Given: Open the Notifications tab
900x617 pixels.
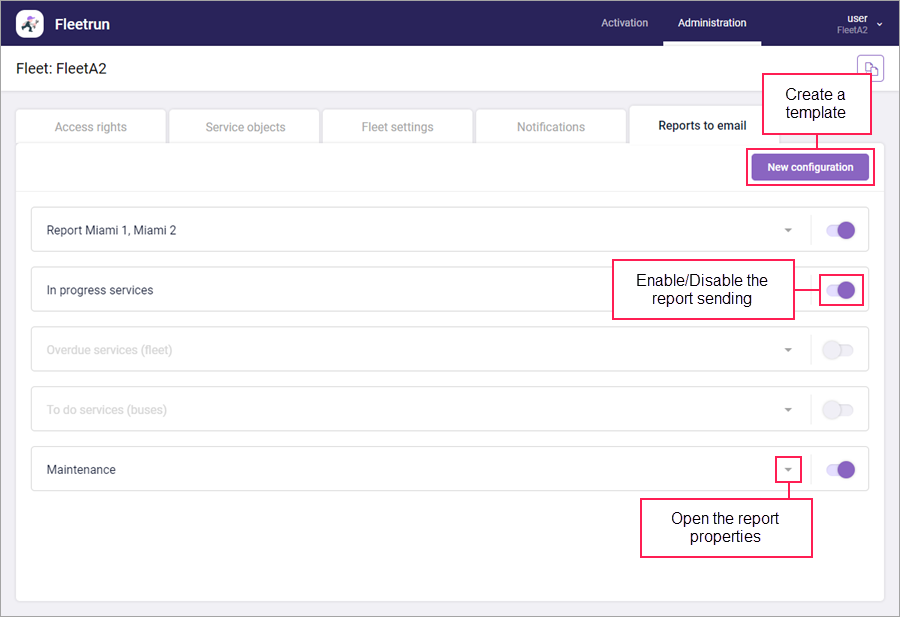Looking at the screenshot, I should [551, 127].
